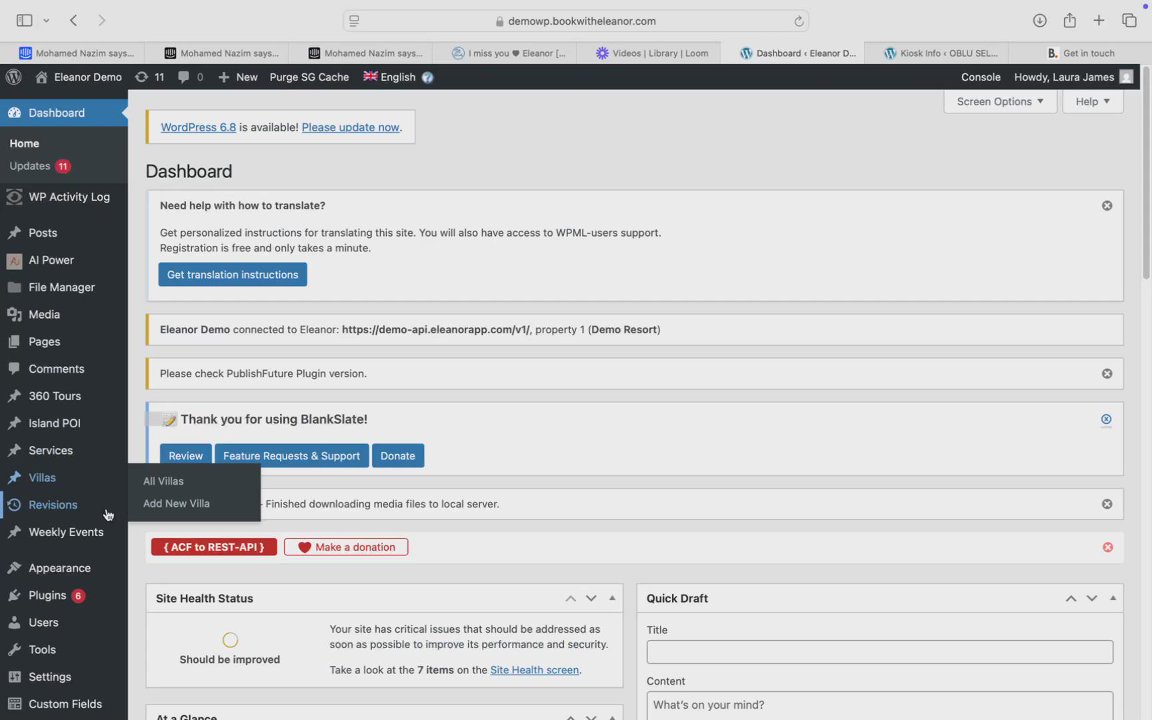The image size is (1152, 720).
Task: Move Site Health Status widget up
Action: click(570, 599)
